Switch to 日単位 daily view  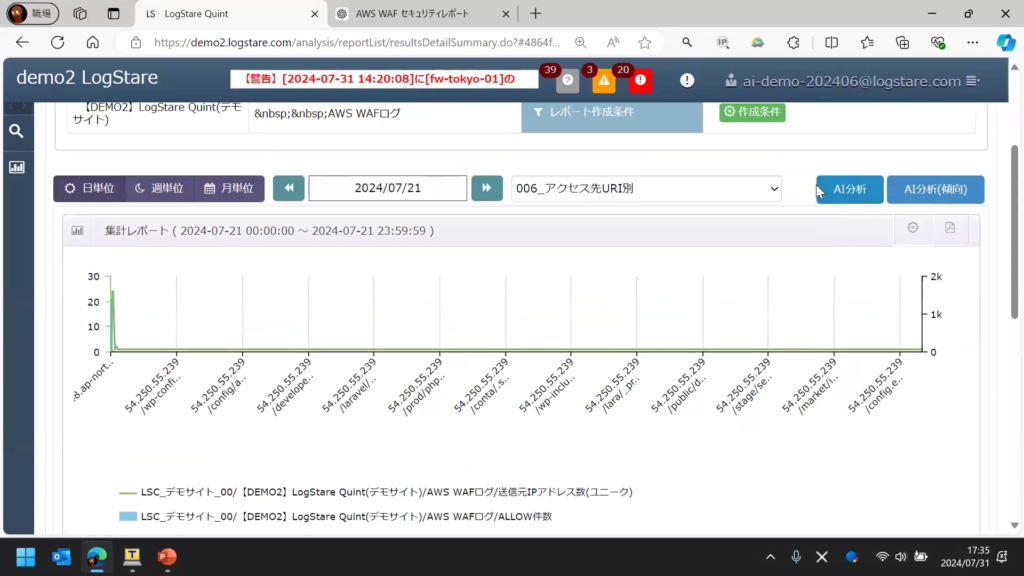tap(90, 188)
